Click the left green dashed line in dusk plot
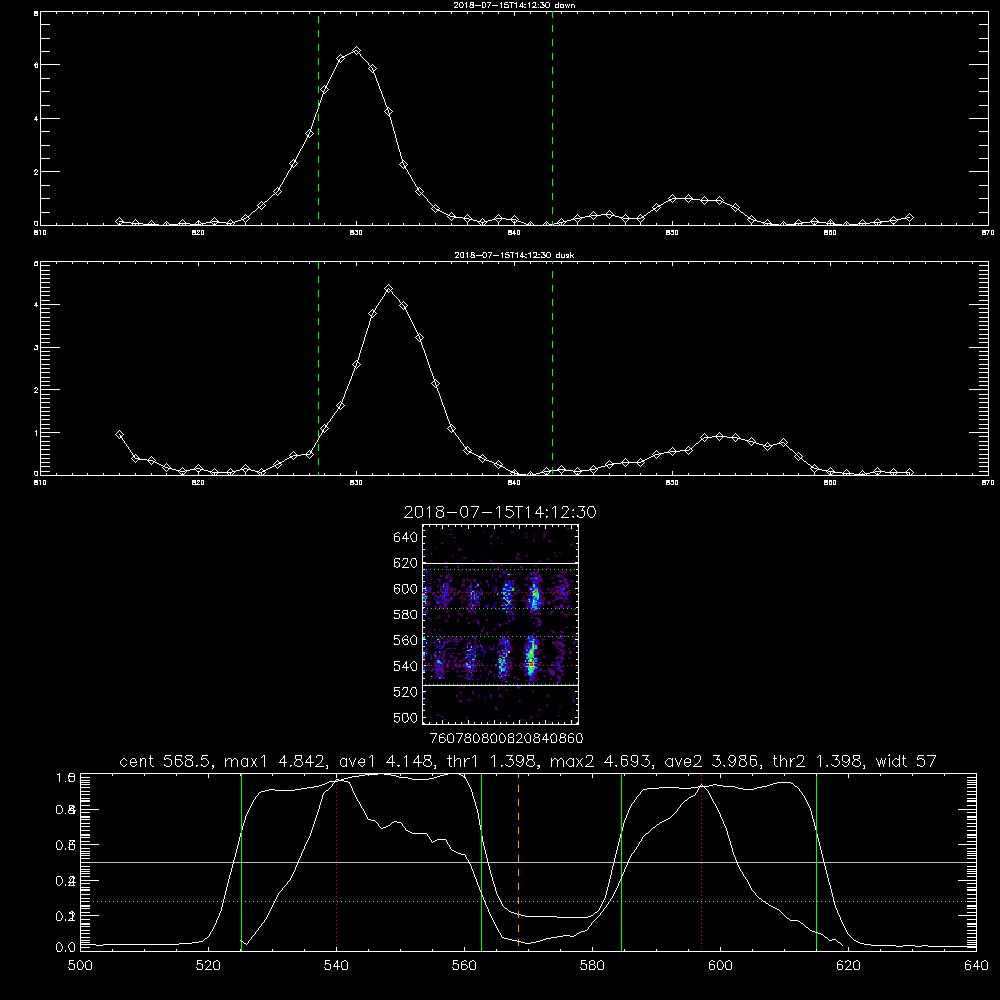The width and height of the screenshot is (1000, 1000). pyautogui.click(x=318, y=368)
